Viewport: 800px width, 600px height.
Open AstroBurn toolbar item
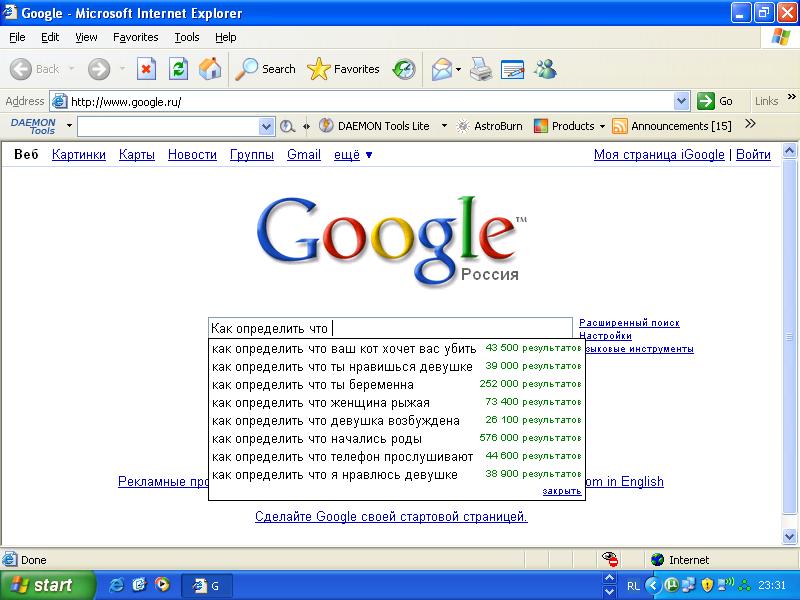pyautogui.click(x=490, y=126)
